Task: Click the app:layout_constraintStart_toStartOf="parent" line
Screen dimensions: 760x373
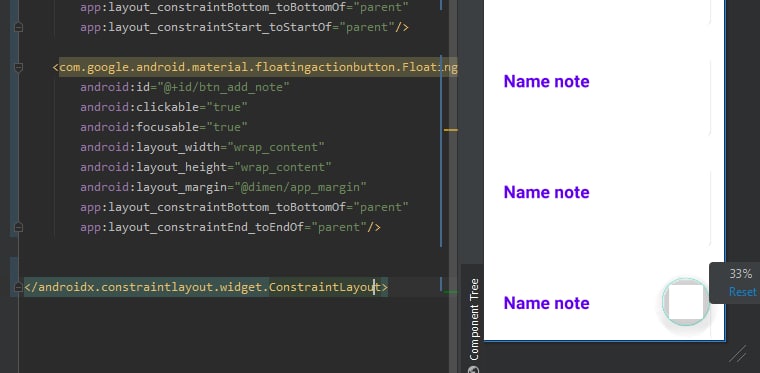Action: tap(244, 27)
